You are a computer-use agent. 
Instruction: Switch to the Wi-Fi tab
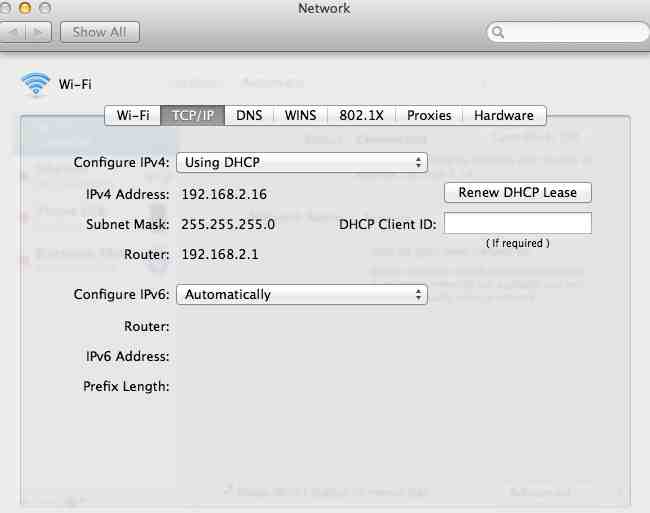click(133, 115)
